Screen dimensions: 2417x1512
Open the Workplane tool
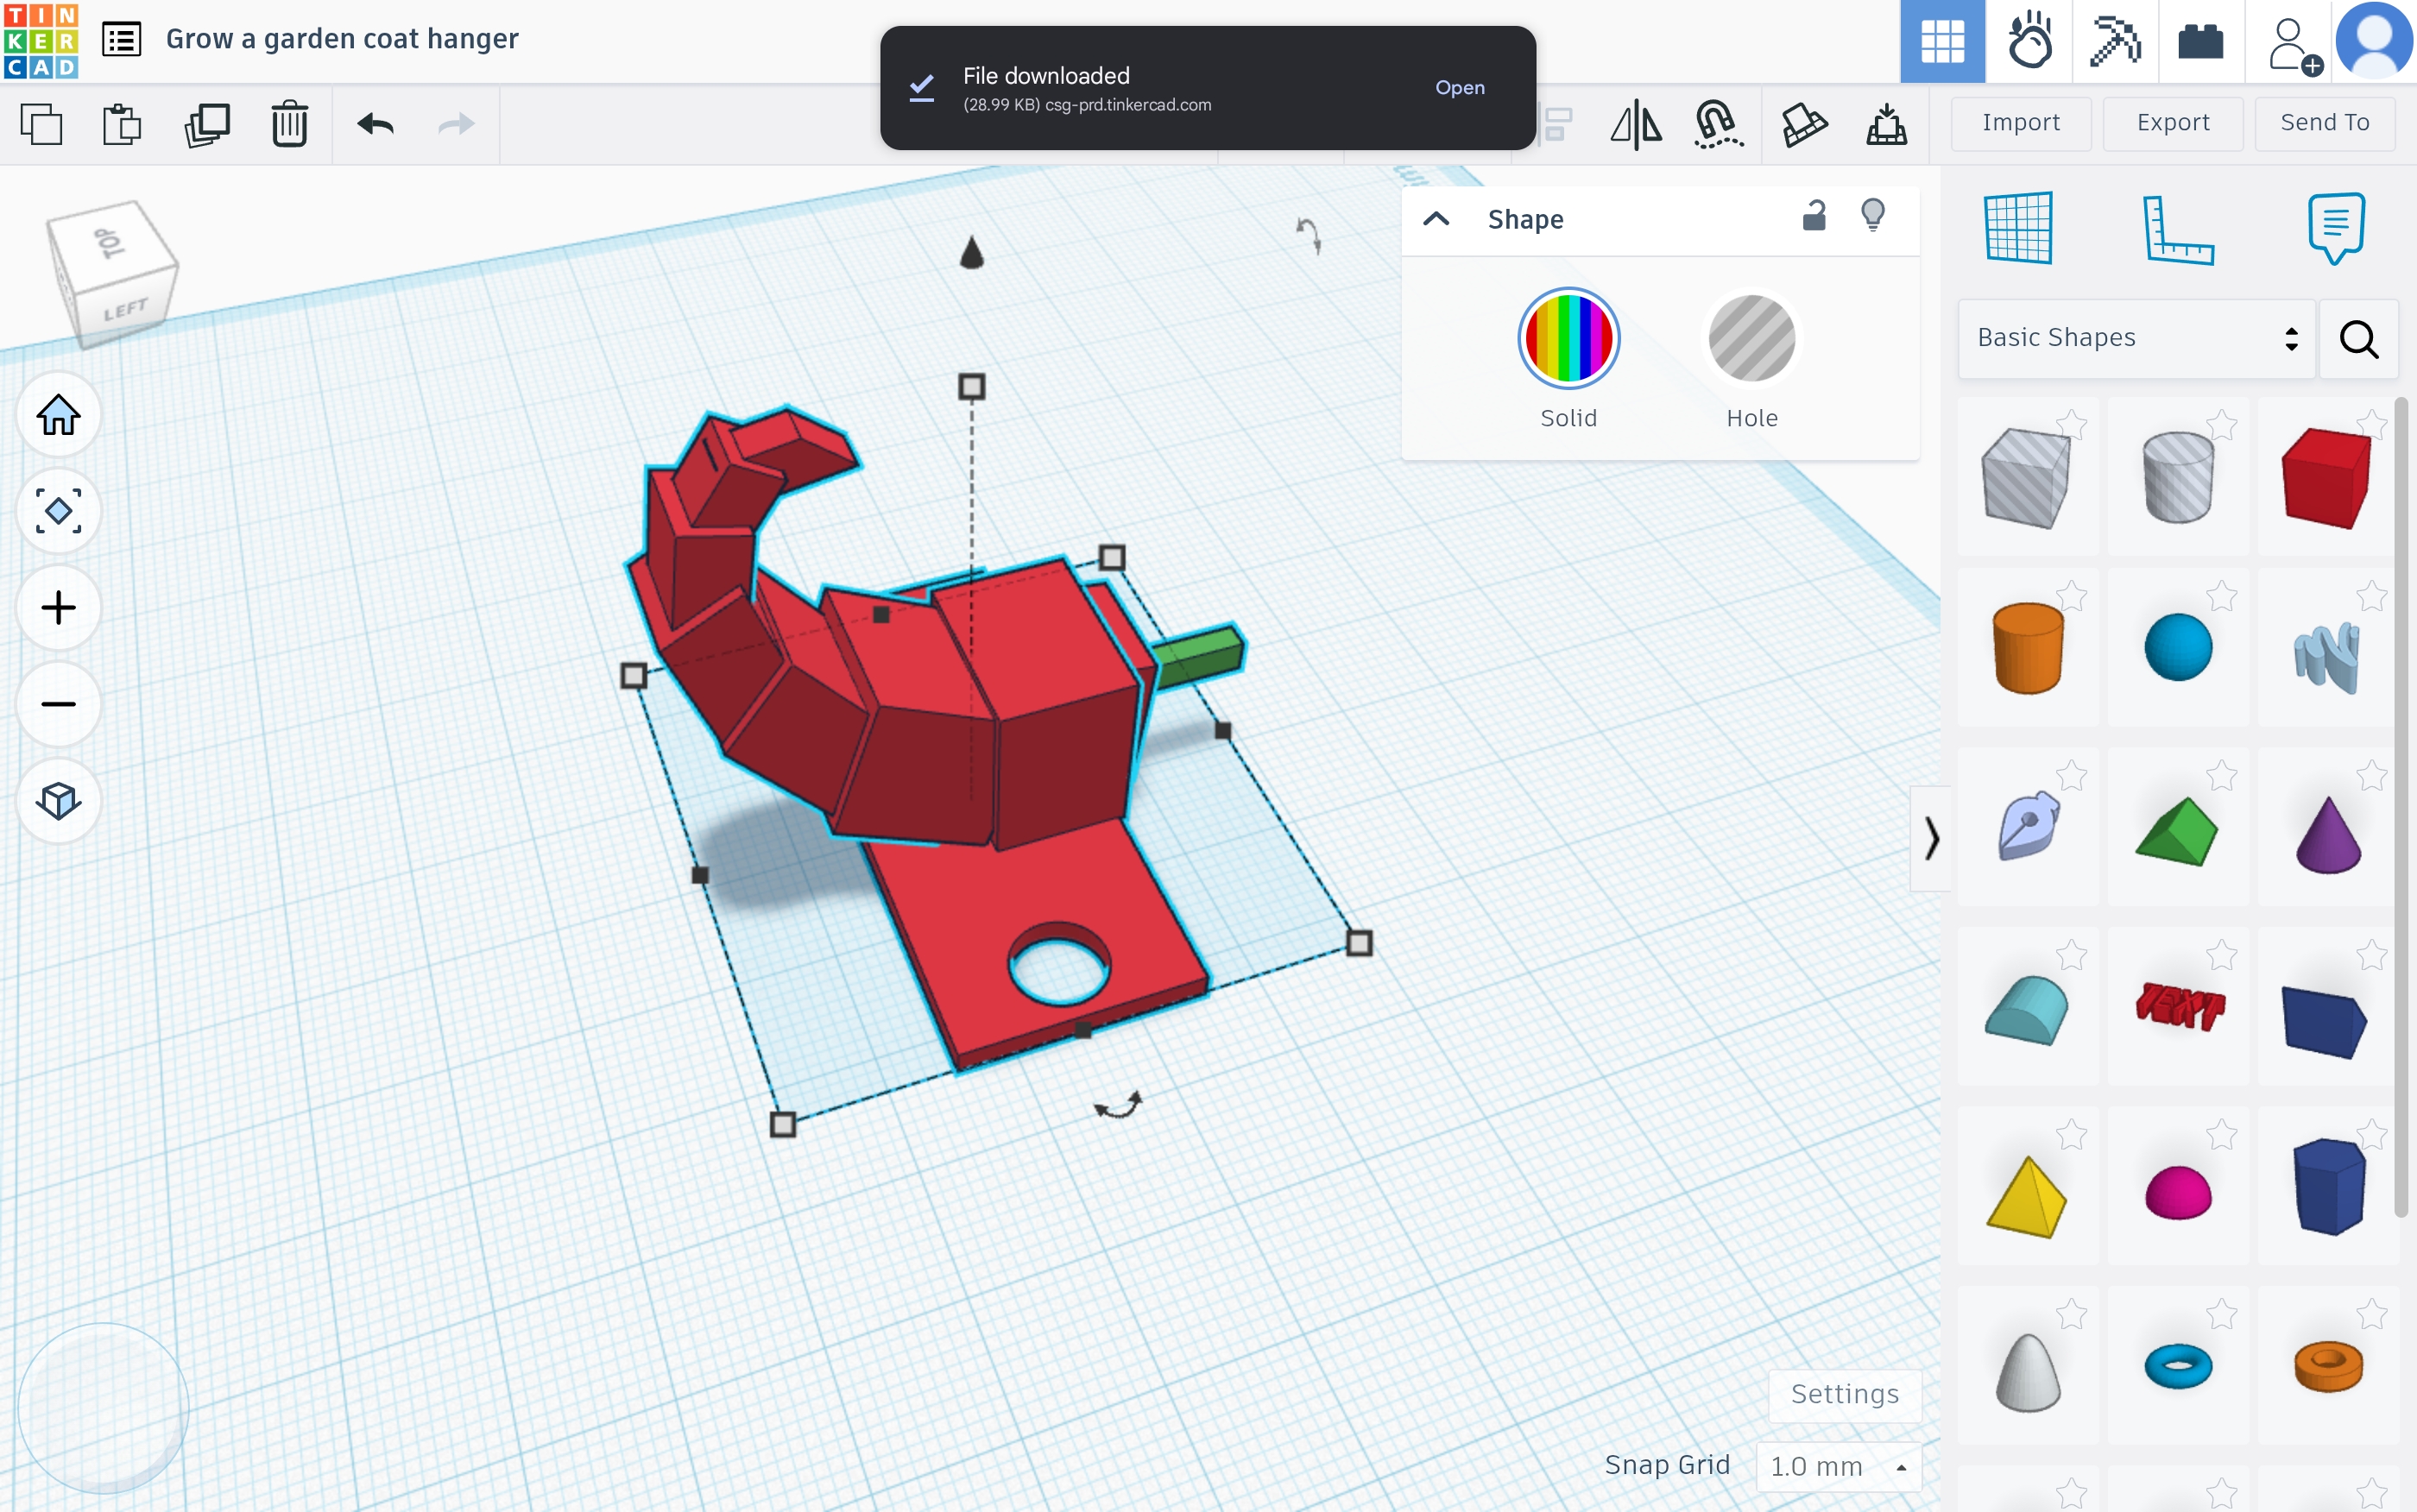pos(2018,228)
